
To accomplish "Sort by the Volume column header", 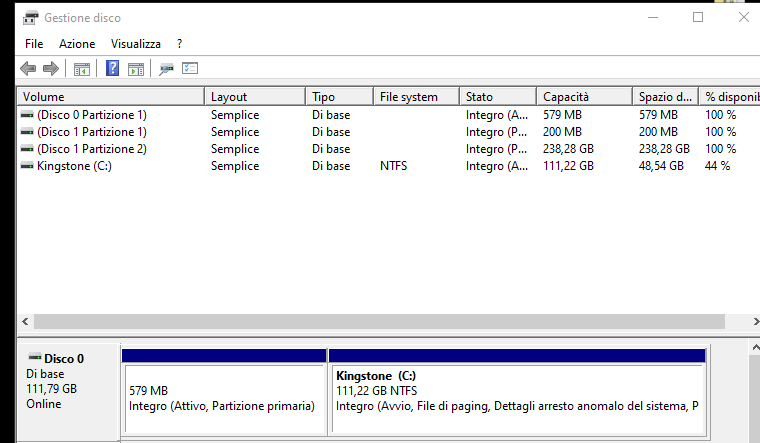I will (111, 96).
